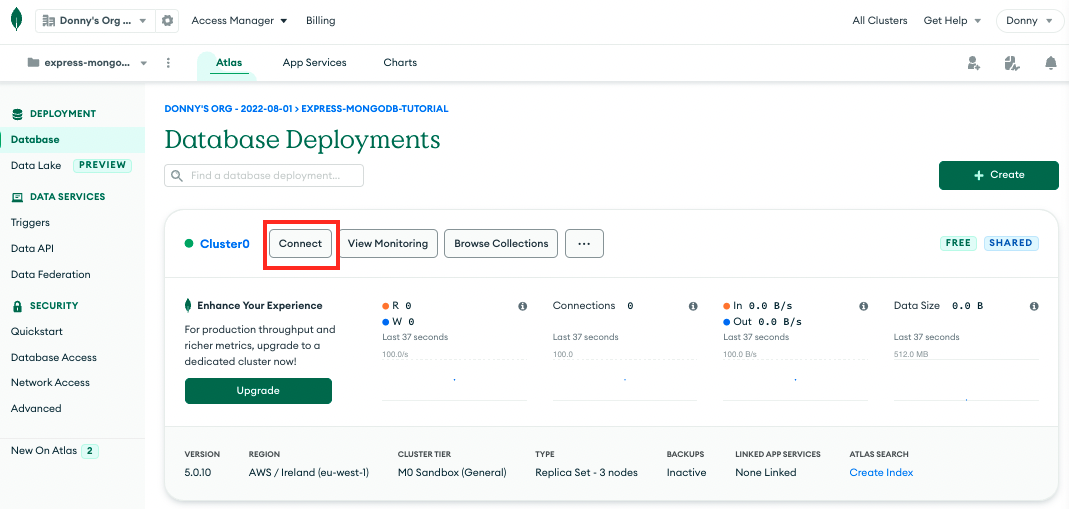The height and width of the screenshot is (509, 1069).
Task: Open organization settings gear icon
Action: click(167, 20)
